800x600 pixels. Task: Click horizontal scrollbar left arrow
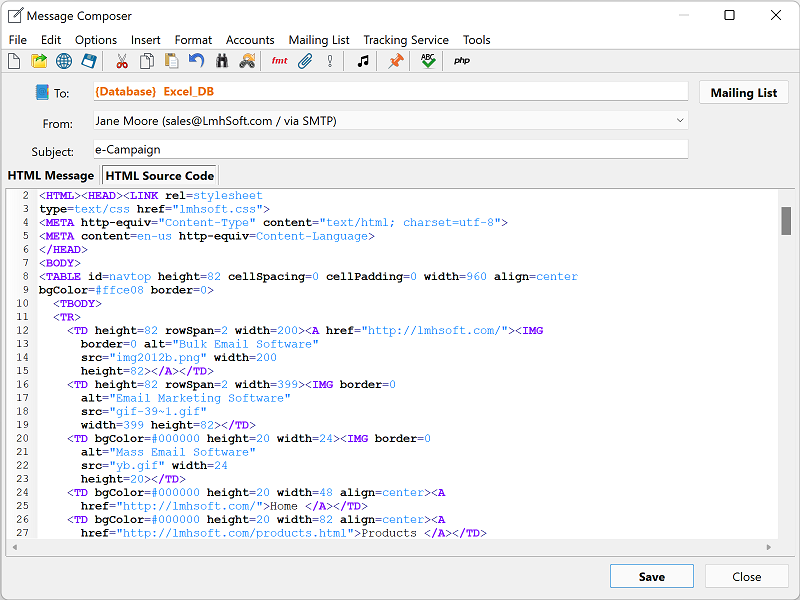15,547
